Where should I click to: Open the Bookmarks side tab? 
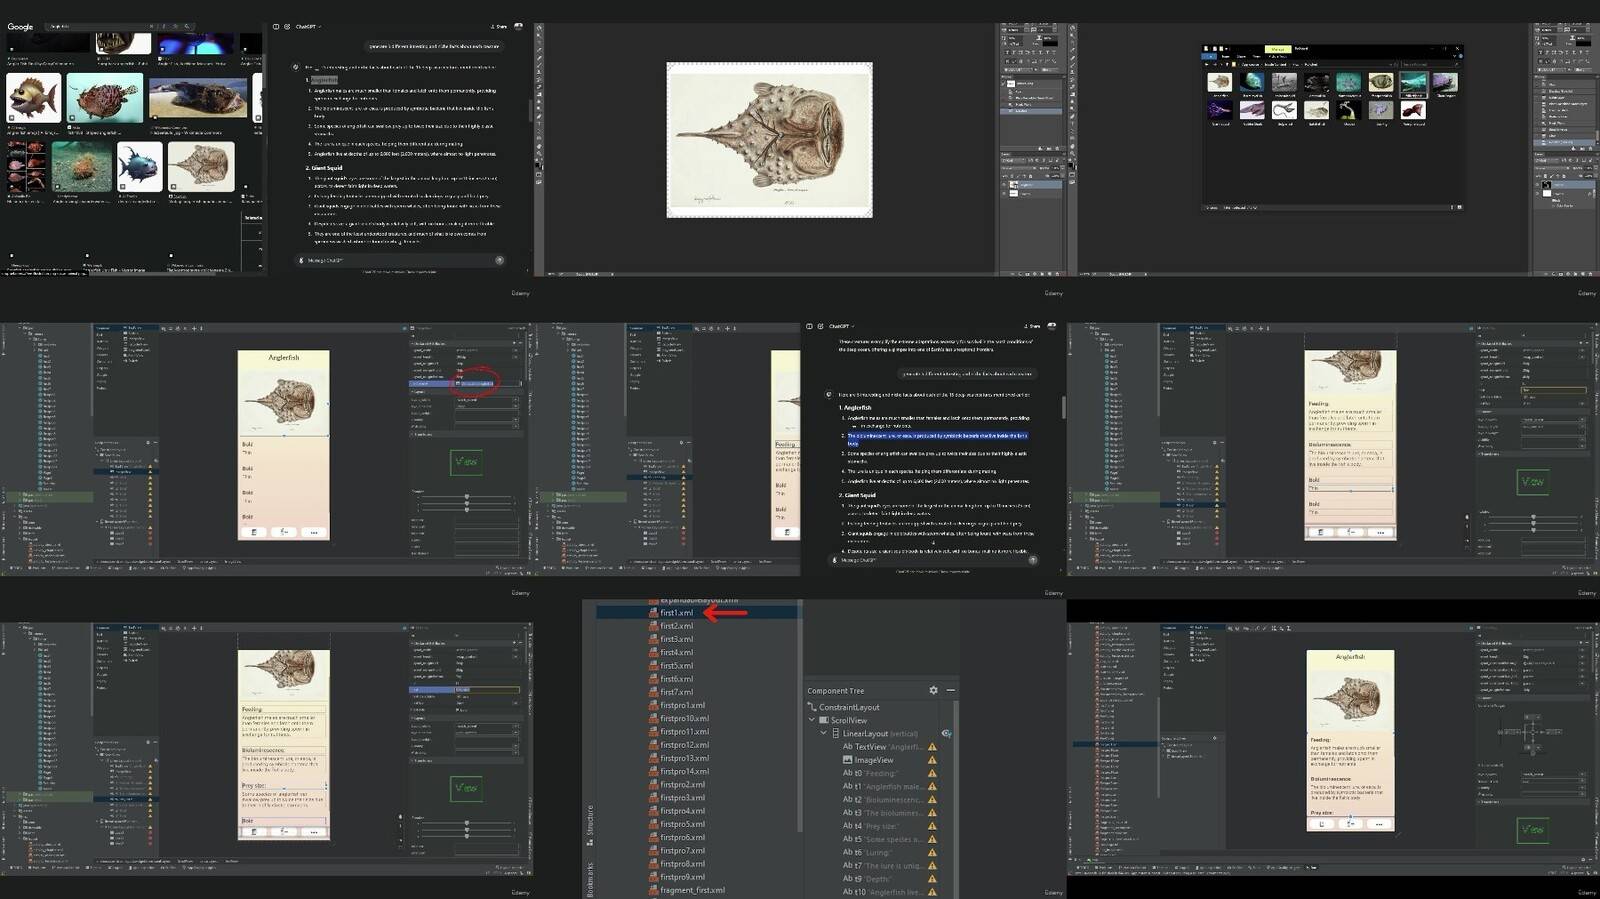590,880
